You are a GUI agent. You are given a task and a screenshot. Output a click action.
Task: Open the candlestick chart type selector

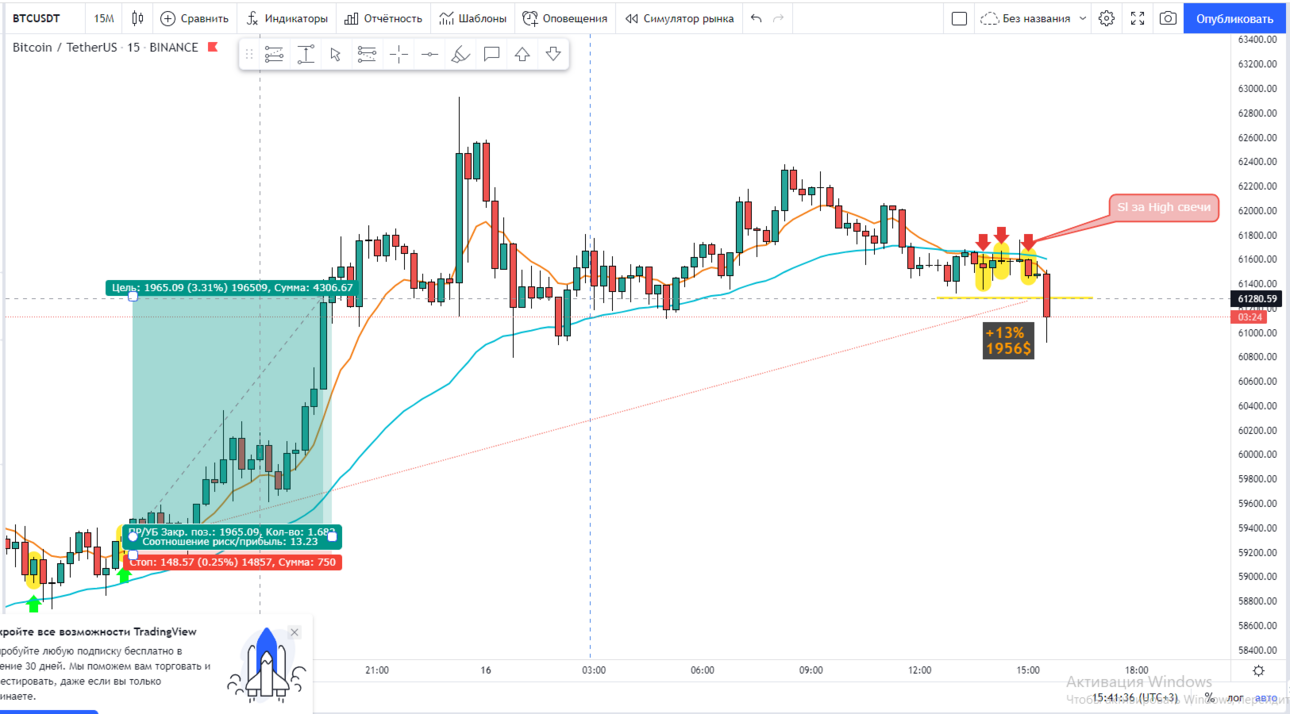click(x=137, y=18)
